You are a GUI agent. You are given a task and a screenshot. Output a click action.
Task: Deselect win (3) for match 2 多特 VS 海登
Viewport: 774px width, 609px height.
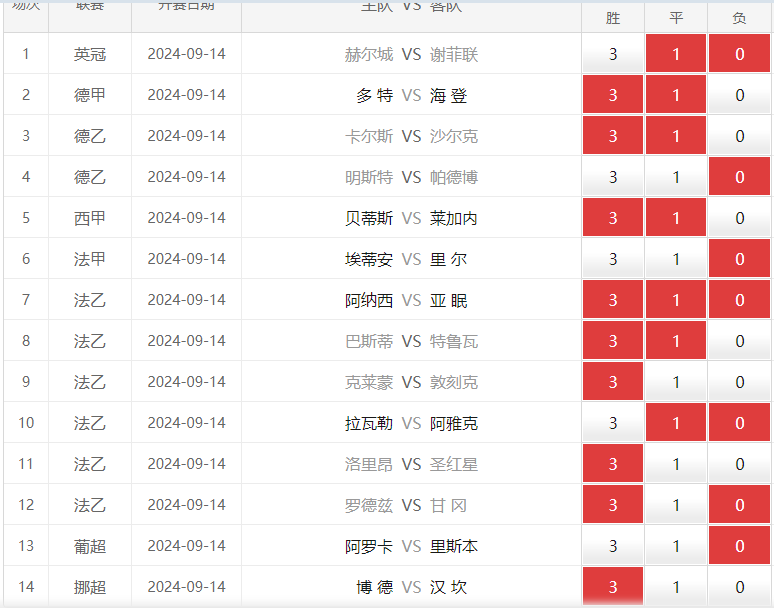tap(613, 94)
